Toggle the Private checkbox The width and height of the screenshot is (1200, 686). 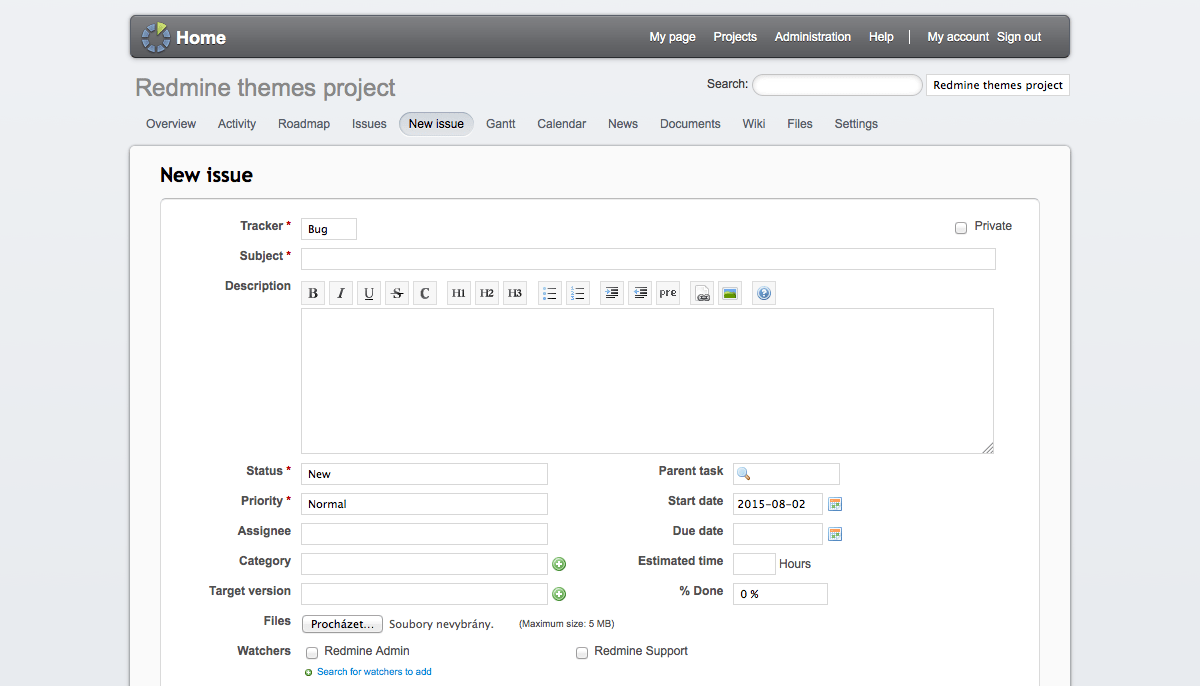point(961,228)
